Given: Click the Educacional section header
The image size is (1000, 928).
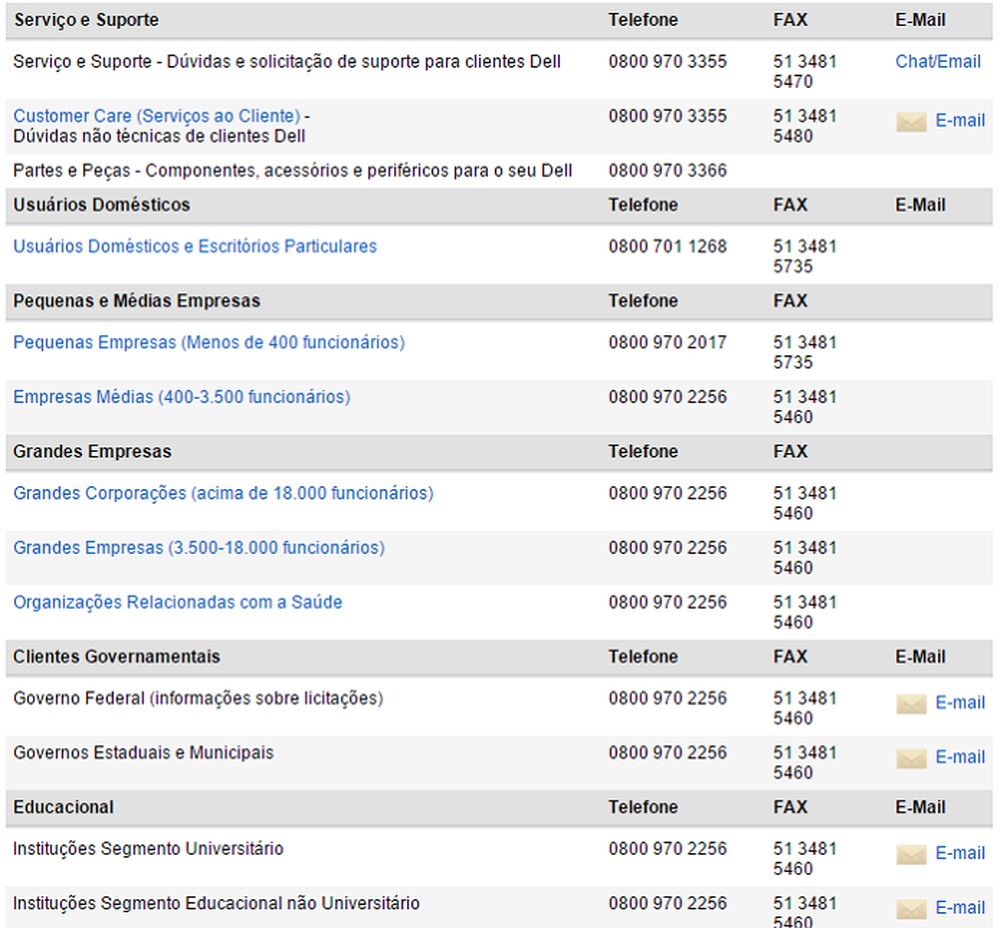Looking at the screenshot, I should [49, 807].
